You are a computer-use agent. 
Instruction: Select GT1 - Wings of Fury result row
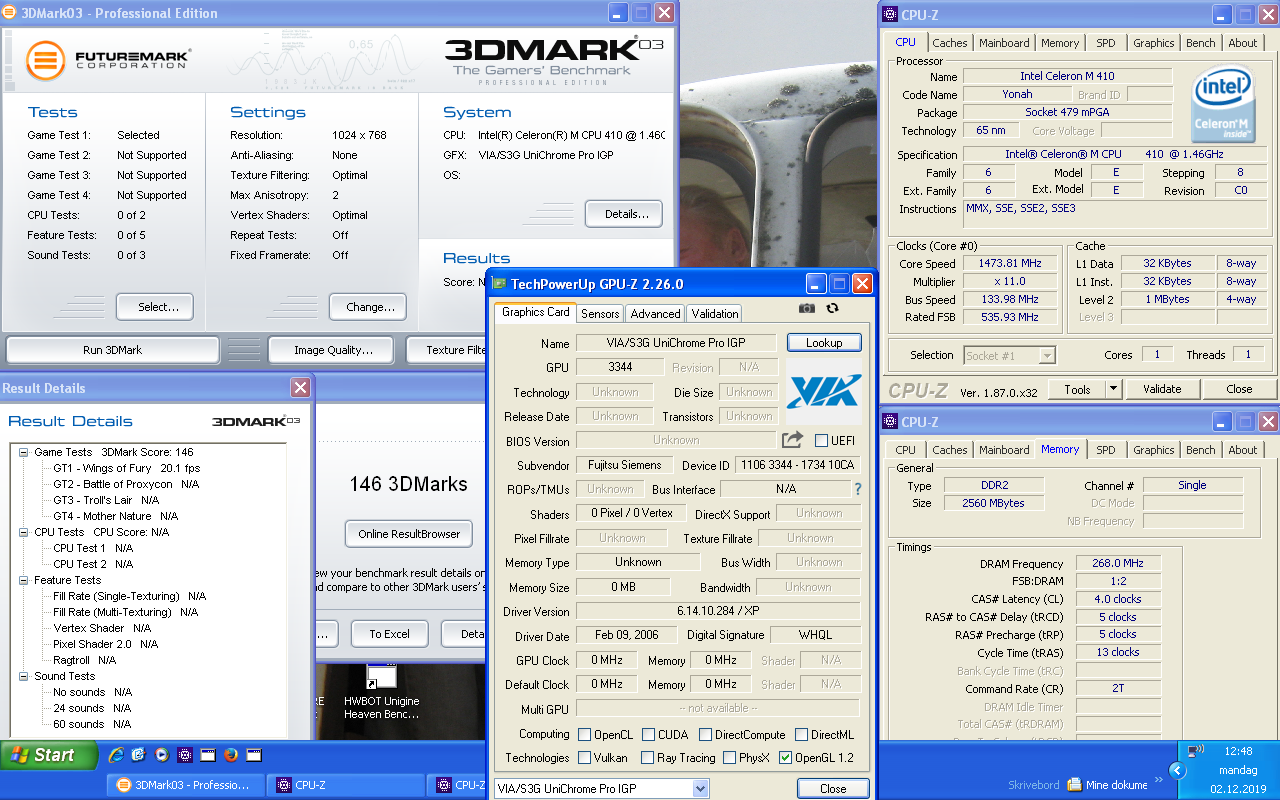point(126,468)
